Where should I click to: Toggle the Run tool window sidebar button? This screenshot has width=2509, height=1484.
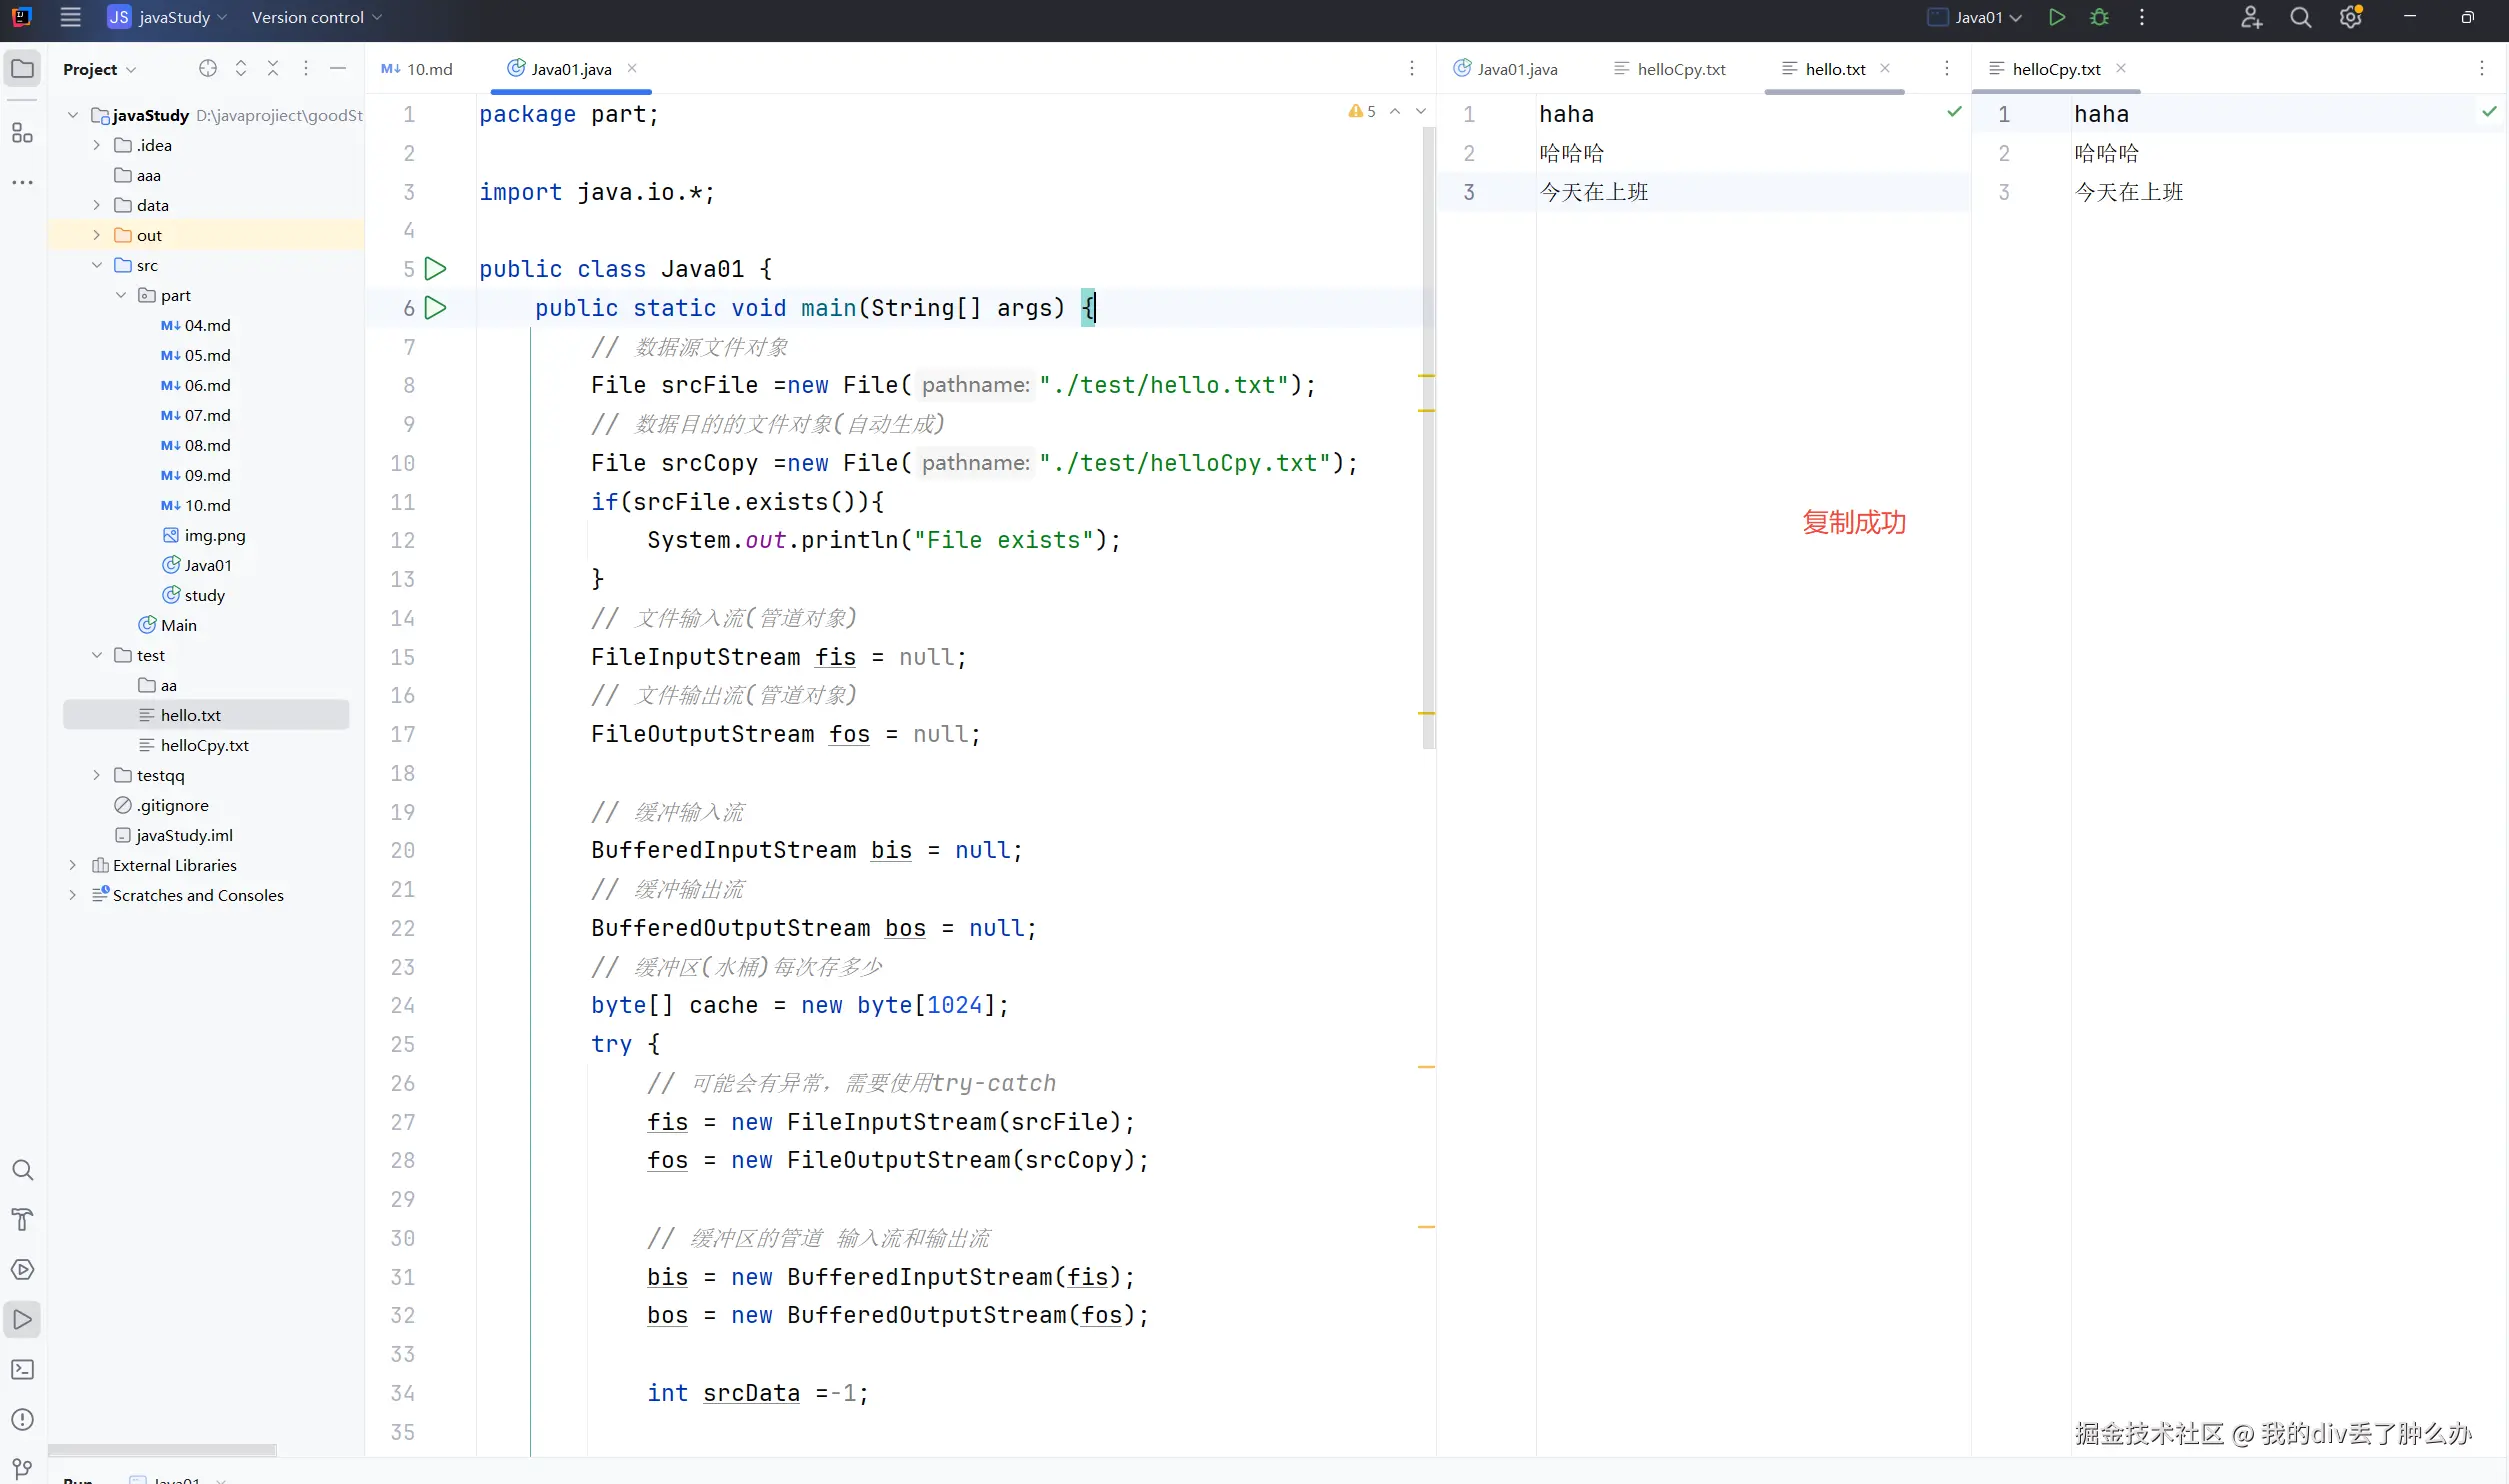(22, 1319)
